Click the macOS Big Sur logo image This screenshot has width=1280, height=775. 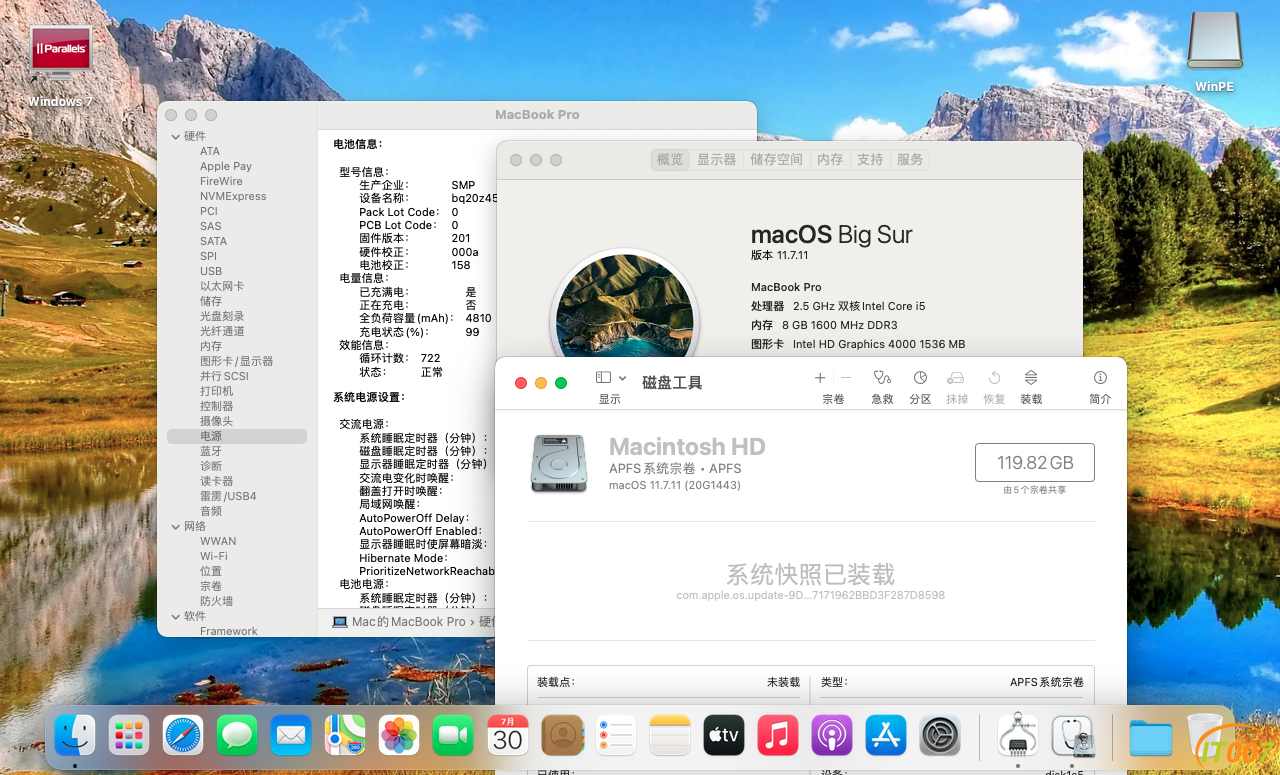pos(624,305)
